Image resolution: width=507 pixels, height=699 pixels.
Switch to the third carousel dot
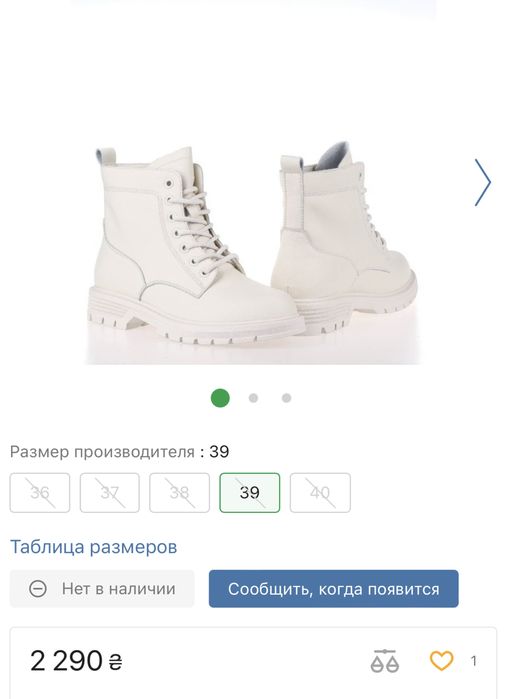(x=286, y=398)
